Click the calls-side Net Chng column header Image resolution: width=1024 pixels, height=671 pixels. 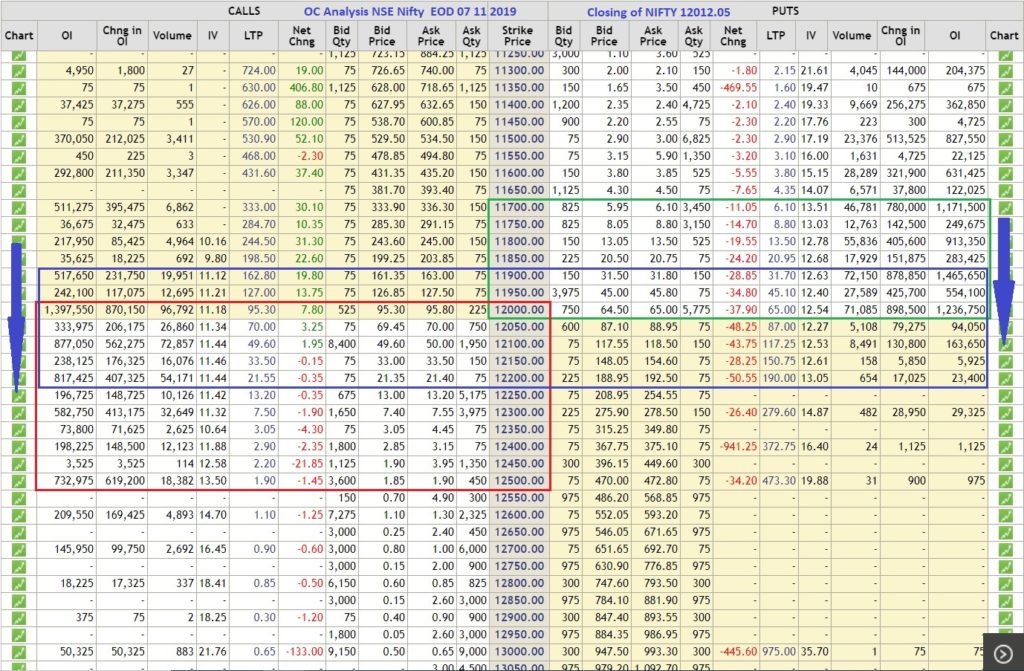(x=301, y=36)
